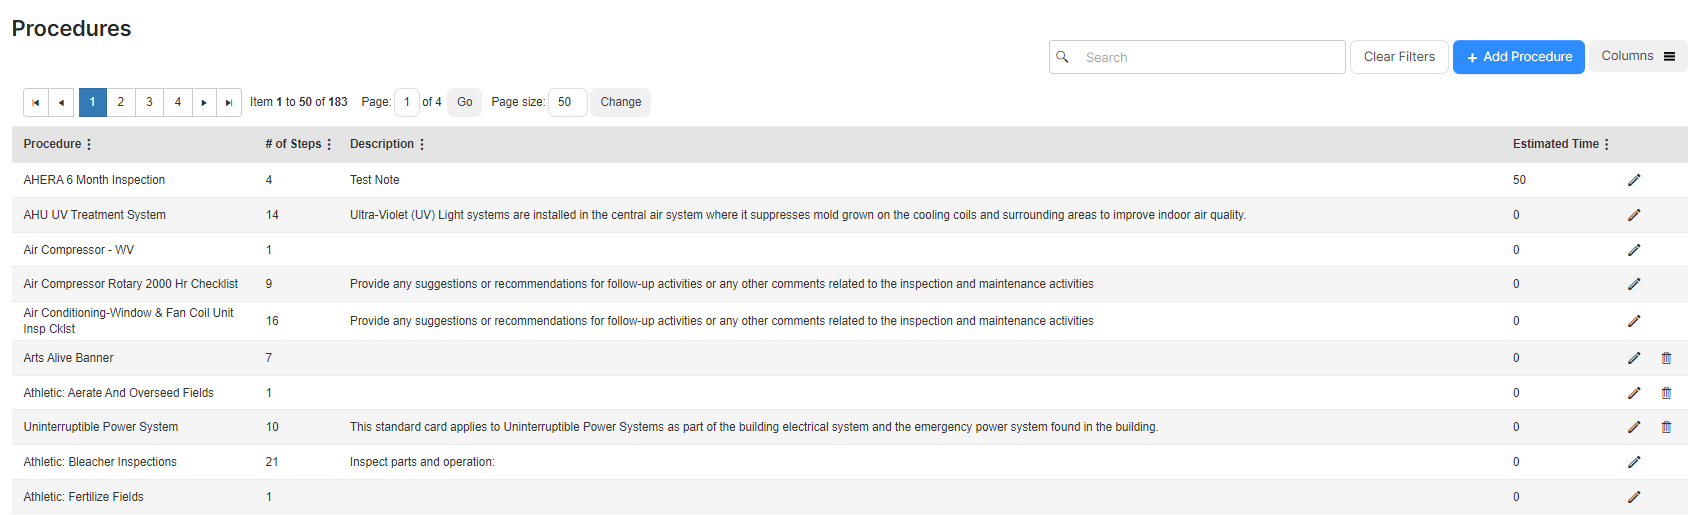Delete the Uninterruptible Power System row
This screenshot has width=1708, height=515.
(1666, 427)
